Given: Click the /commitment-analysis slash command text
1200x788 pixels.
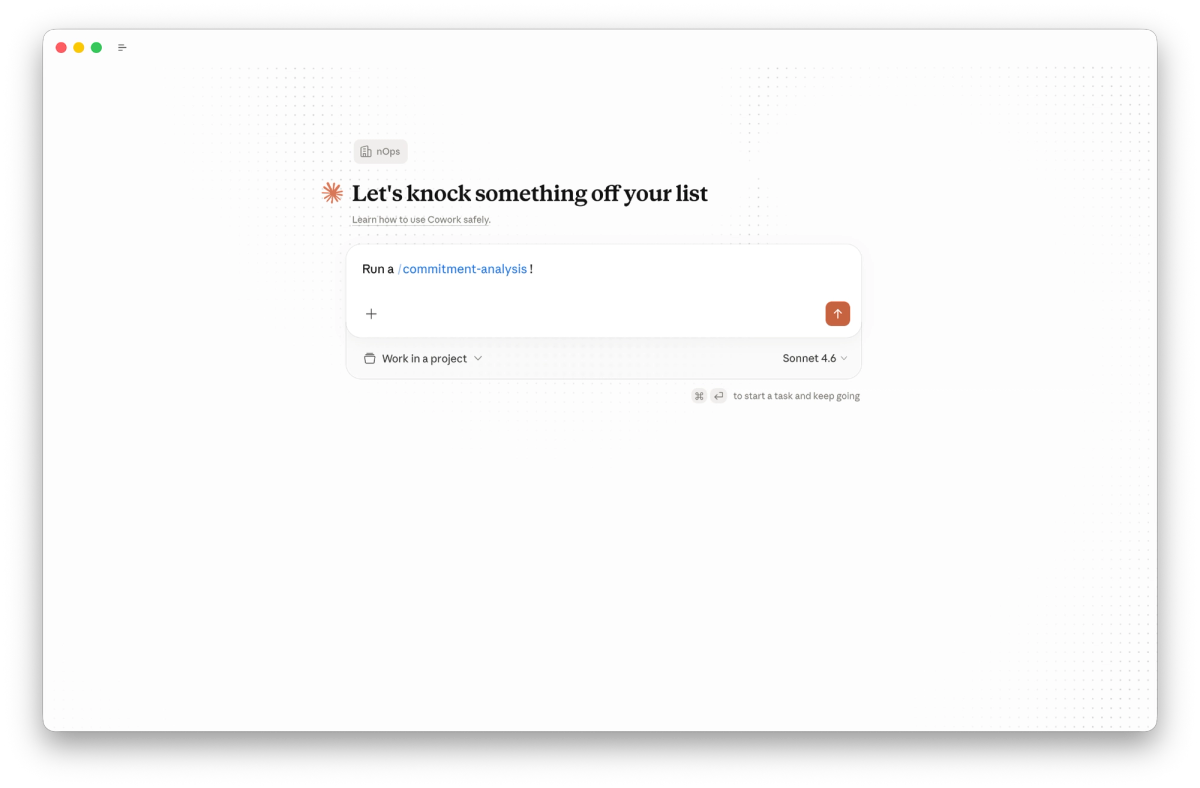Looking at the screenshot, I should [x=462, y=269].
